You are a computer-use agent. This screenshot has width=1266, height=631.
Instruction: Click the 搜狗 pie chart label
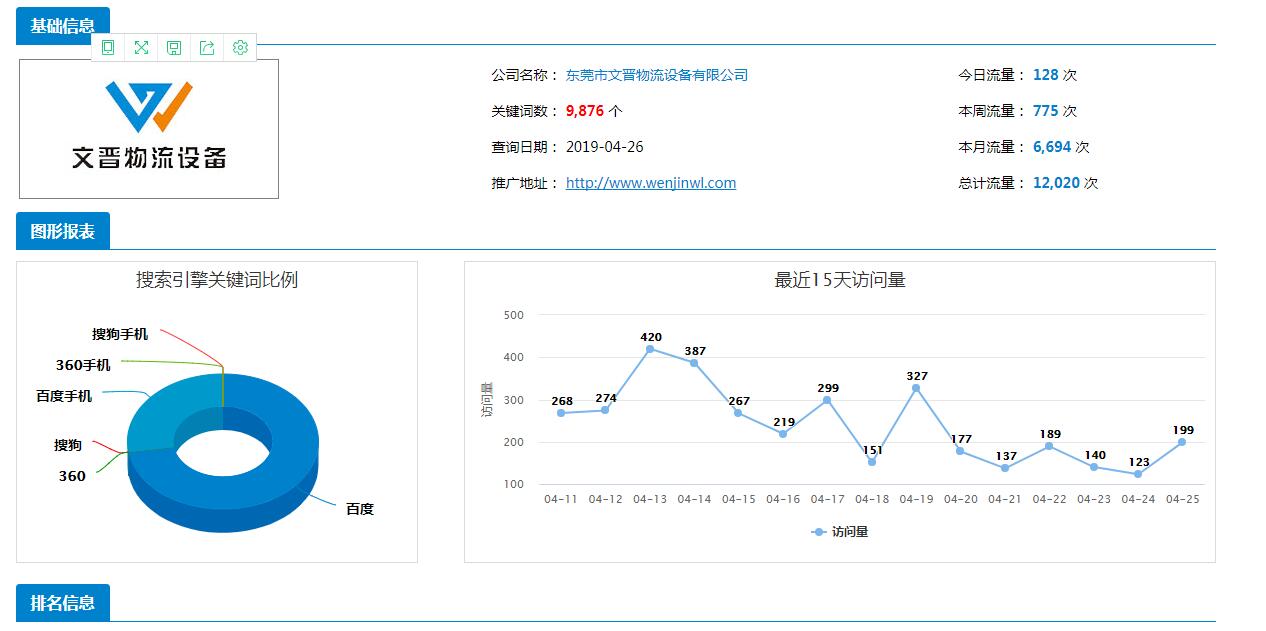pyautogui.click(x=68, y=445)
